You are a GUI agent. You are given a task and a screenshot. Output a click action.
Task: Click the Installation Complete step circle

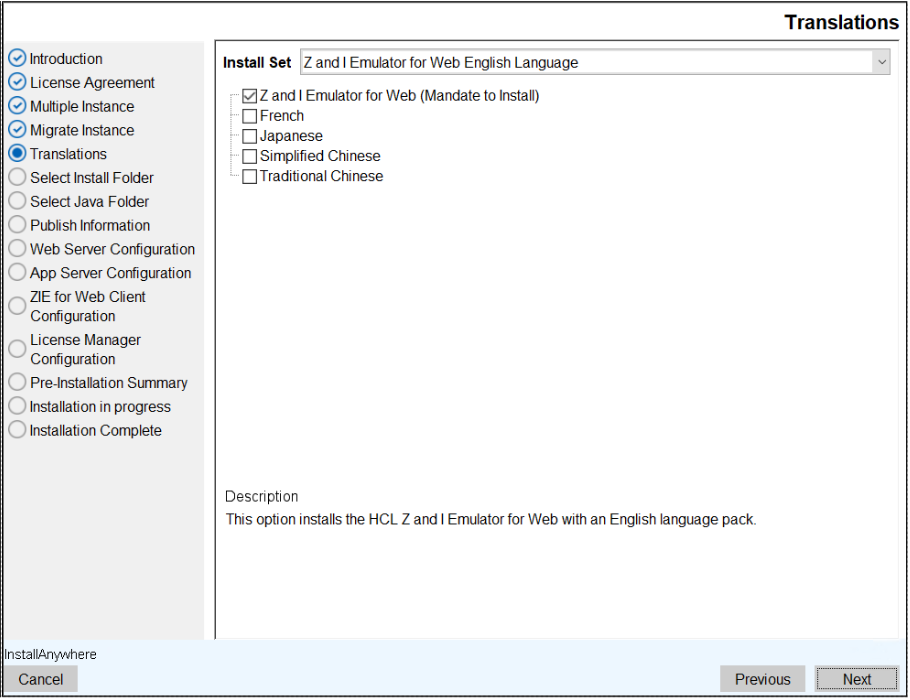17,430
